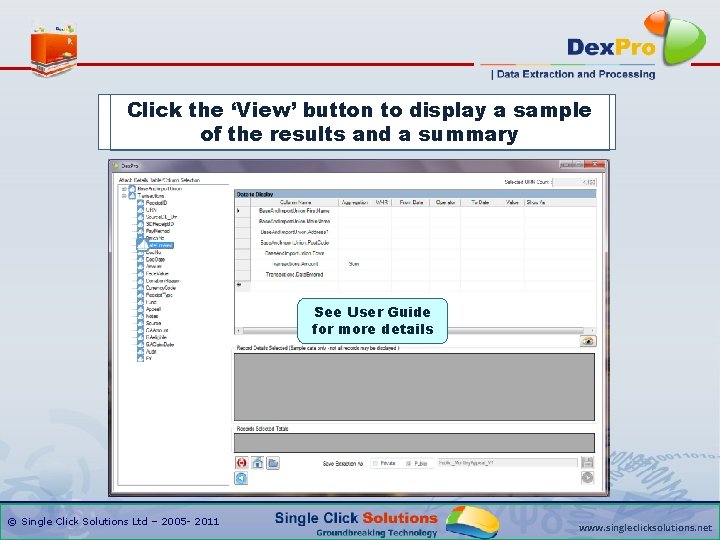Select Audit in the tree
The height and width of the screenshot is (540, 720).
tap(151, 352)
